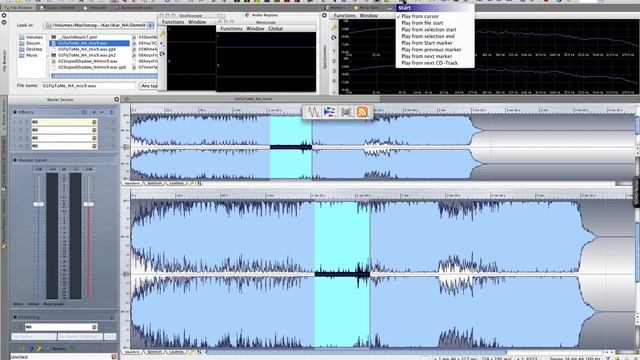The image size is (640, 360).
Task: Switch to the Background tasks tab
Action: tap(135, 8)
